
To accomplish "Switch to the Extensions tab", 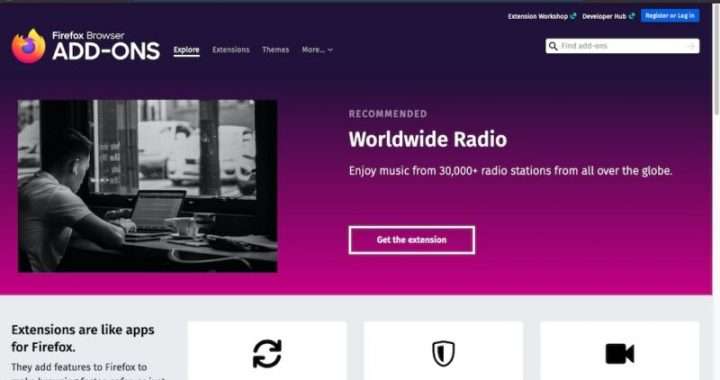I will click(231, 50).
